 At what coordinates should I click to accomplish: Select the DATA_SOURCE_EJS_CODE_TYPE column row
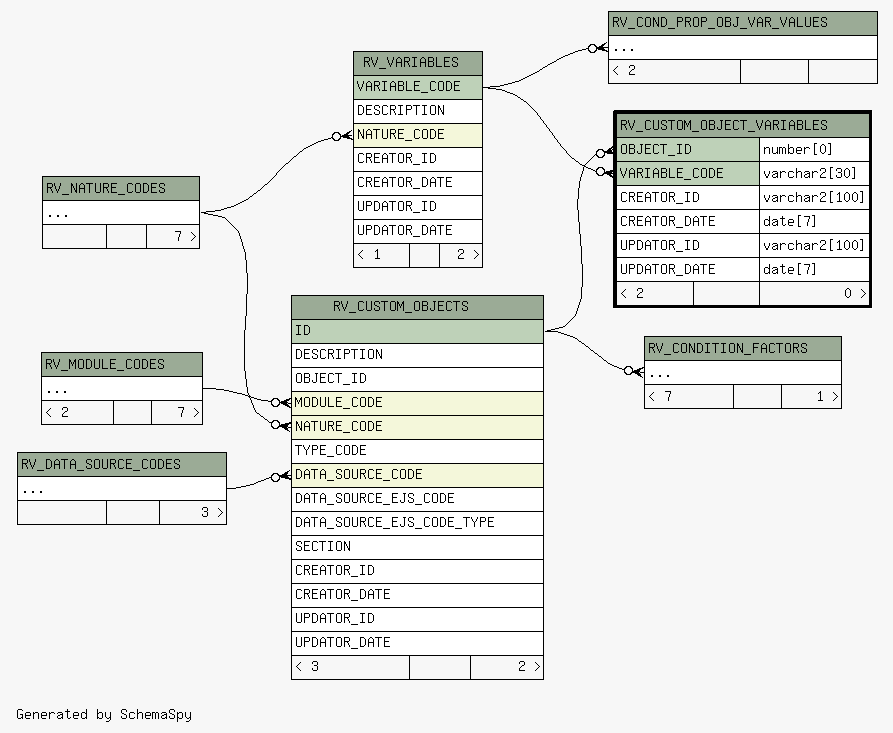pos(417,523)
